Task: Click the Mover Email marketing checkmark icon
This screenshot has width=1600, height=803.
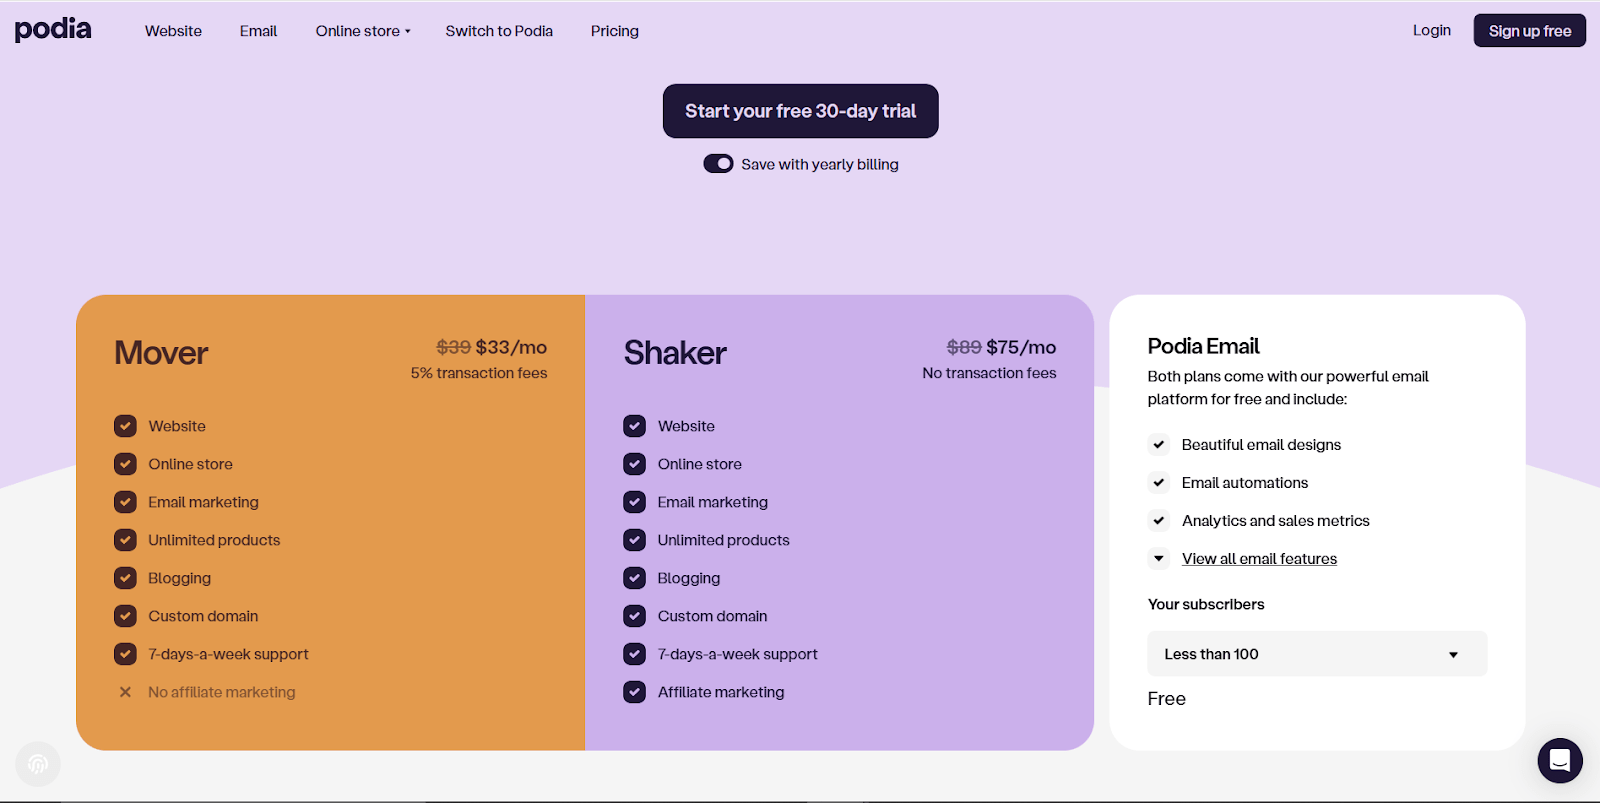Action: 125,502
